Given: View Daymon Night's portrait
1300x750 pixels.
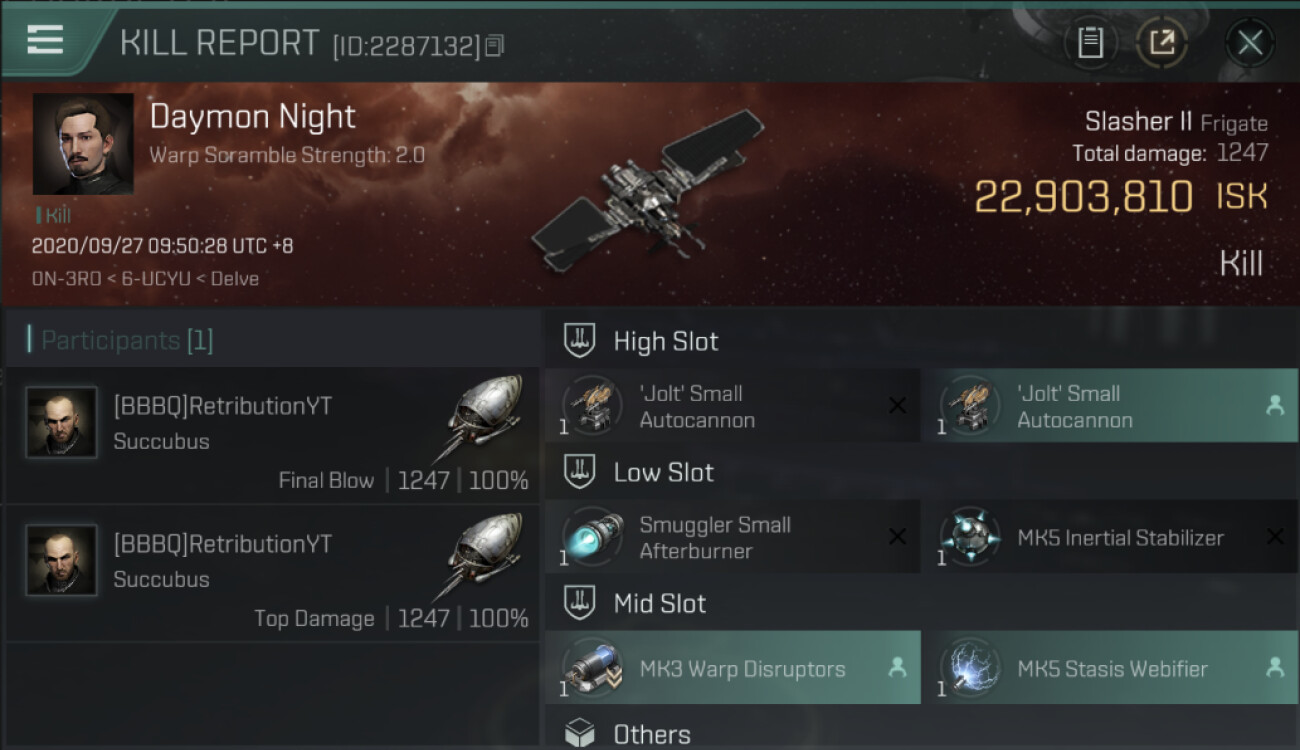Looking at the screenshot, I should tap(83, 144).
